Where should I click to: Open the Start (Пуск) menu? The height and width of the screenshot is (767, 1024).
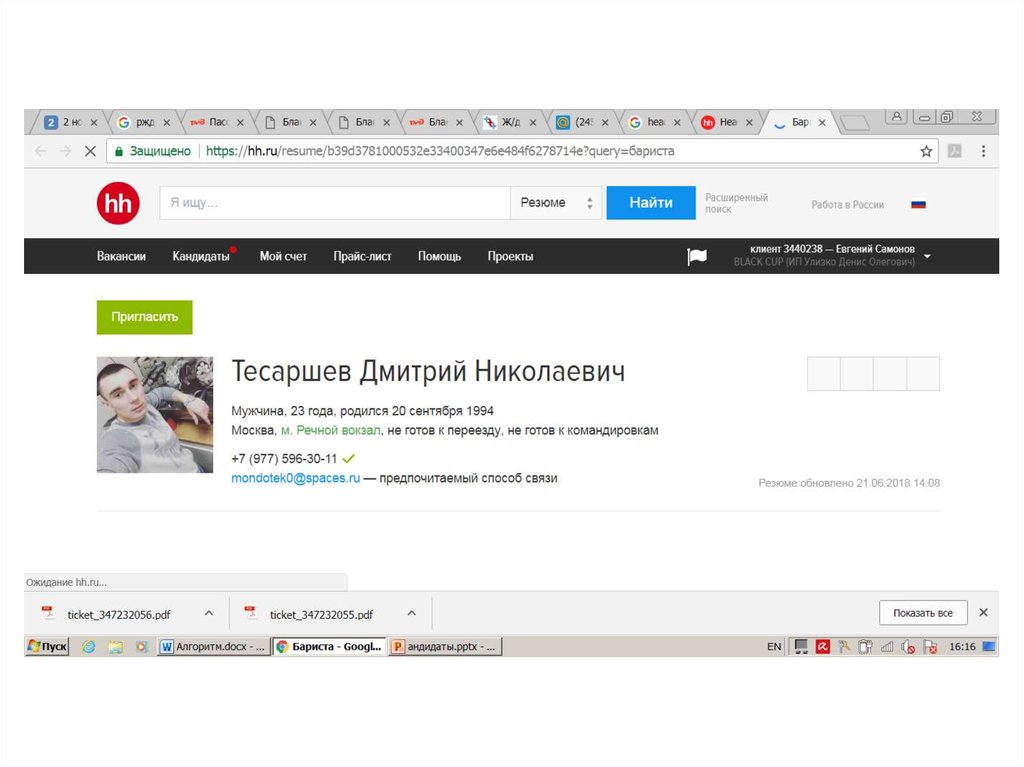click(47, 646)
